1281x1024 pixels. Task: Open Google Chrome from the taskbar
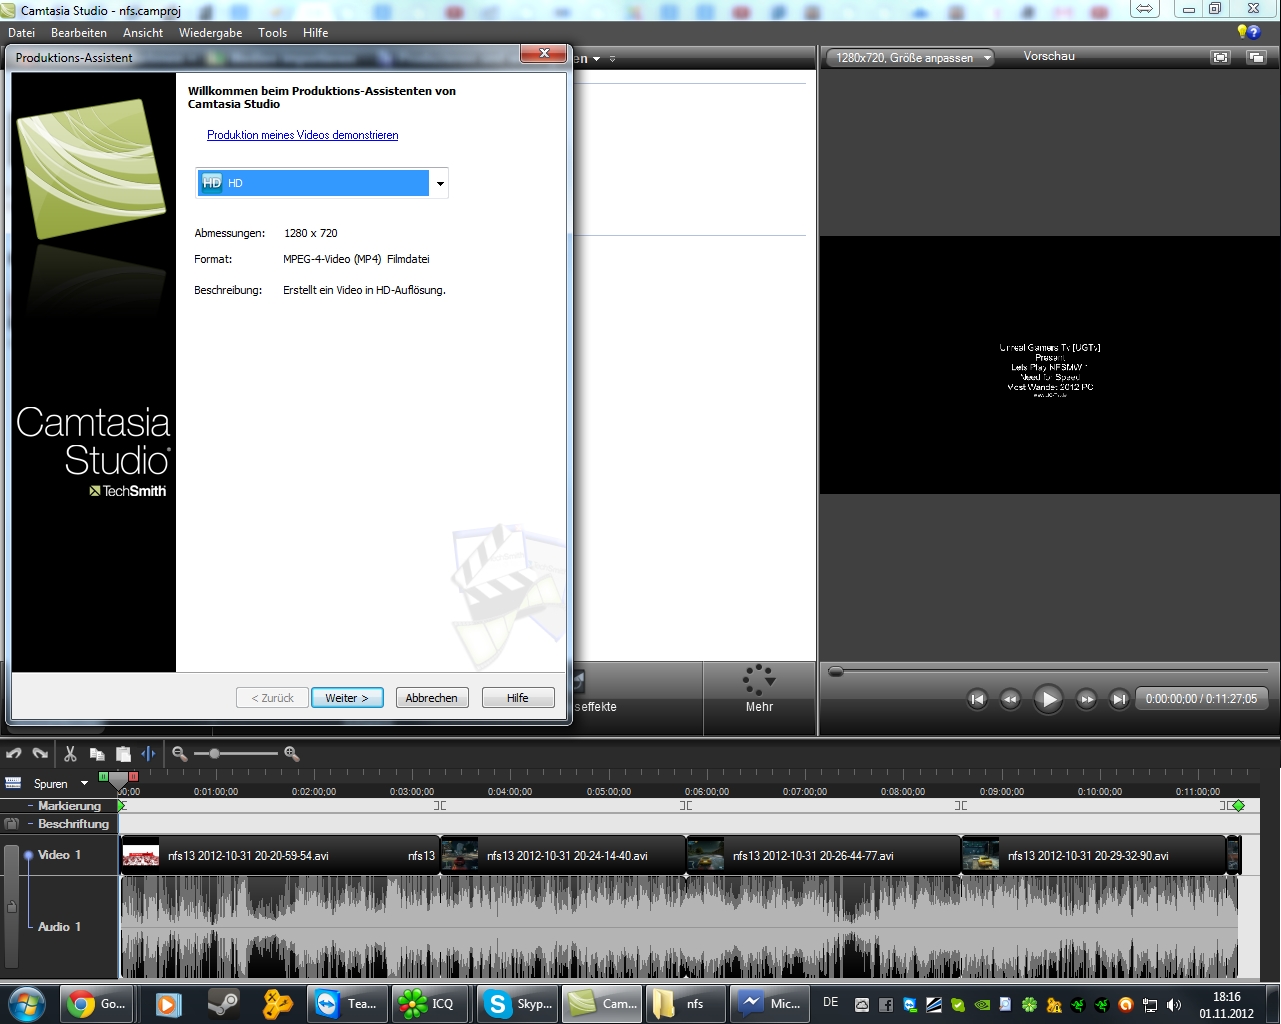[x=97, y=1004]
